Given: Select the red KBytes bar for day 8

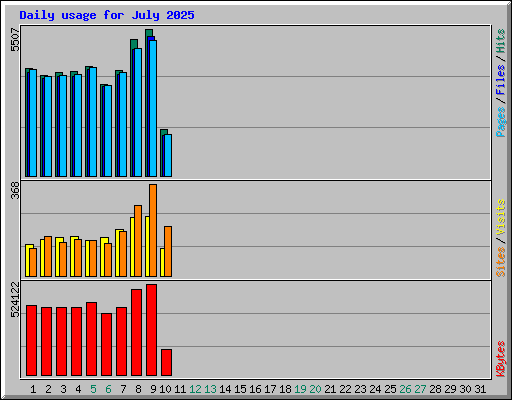Looking at the screenshot, I should click(x=136, y=333).
